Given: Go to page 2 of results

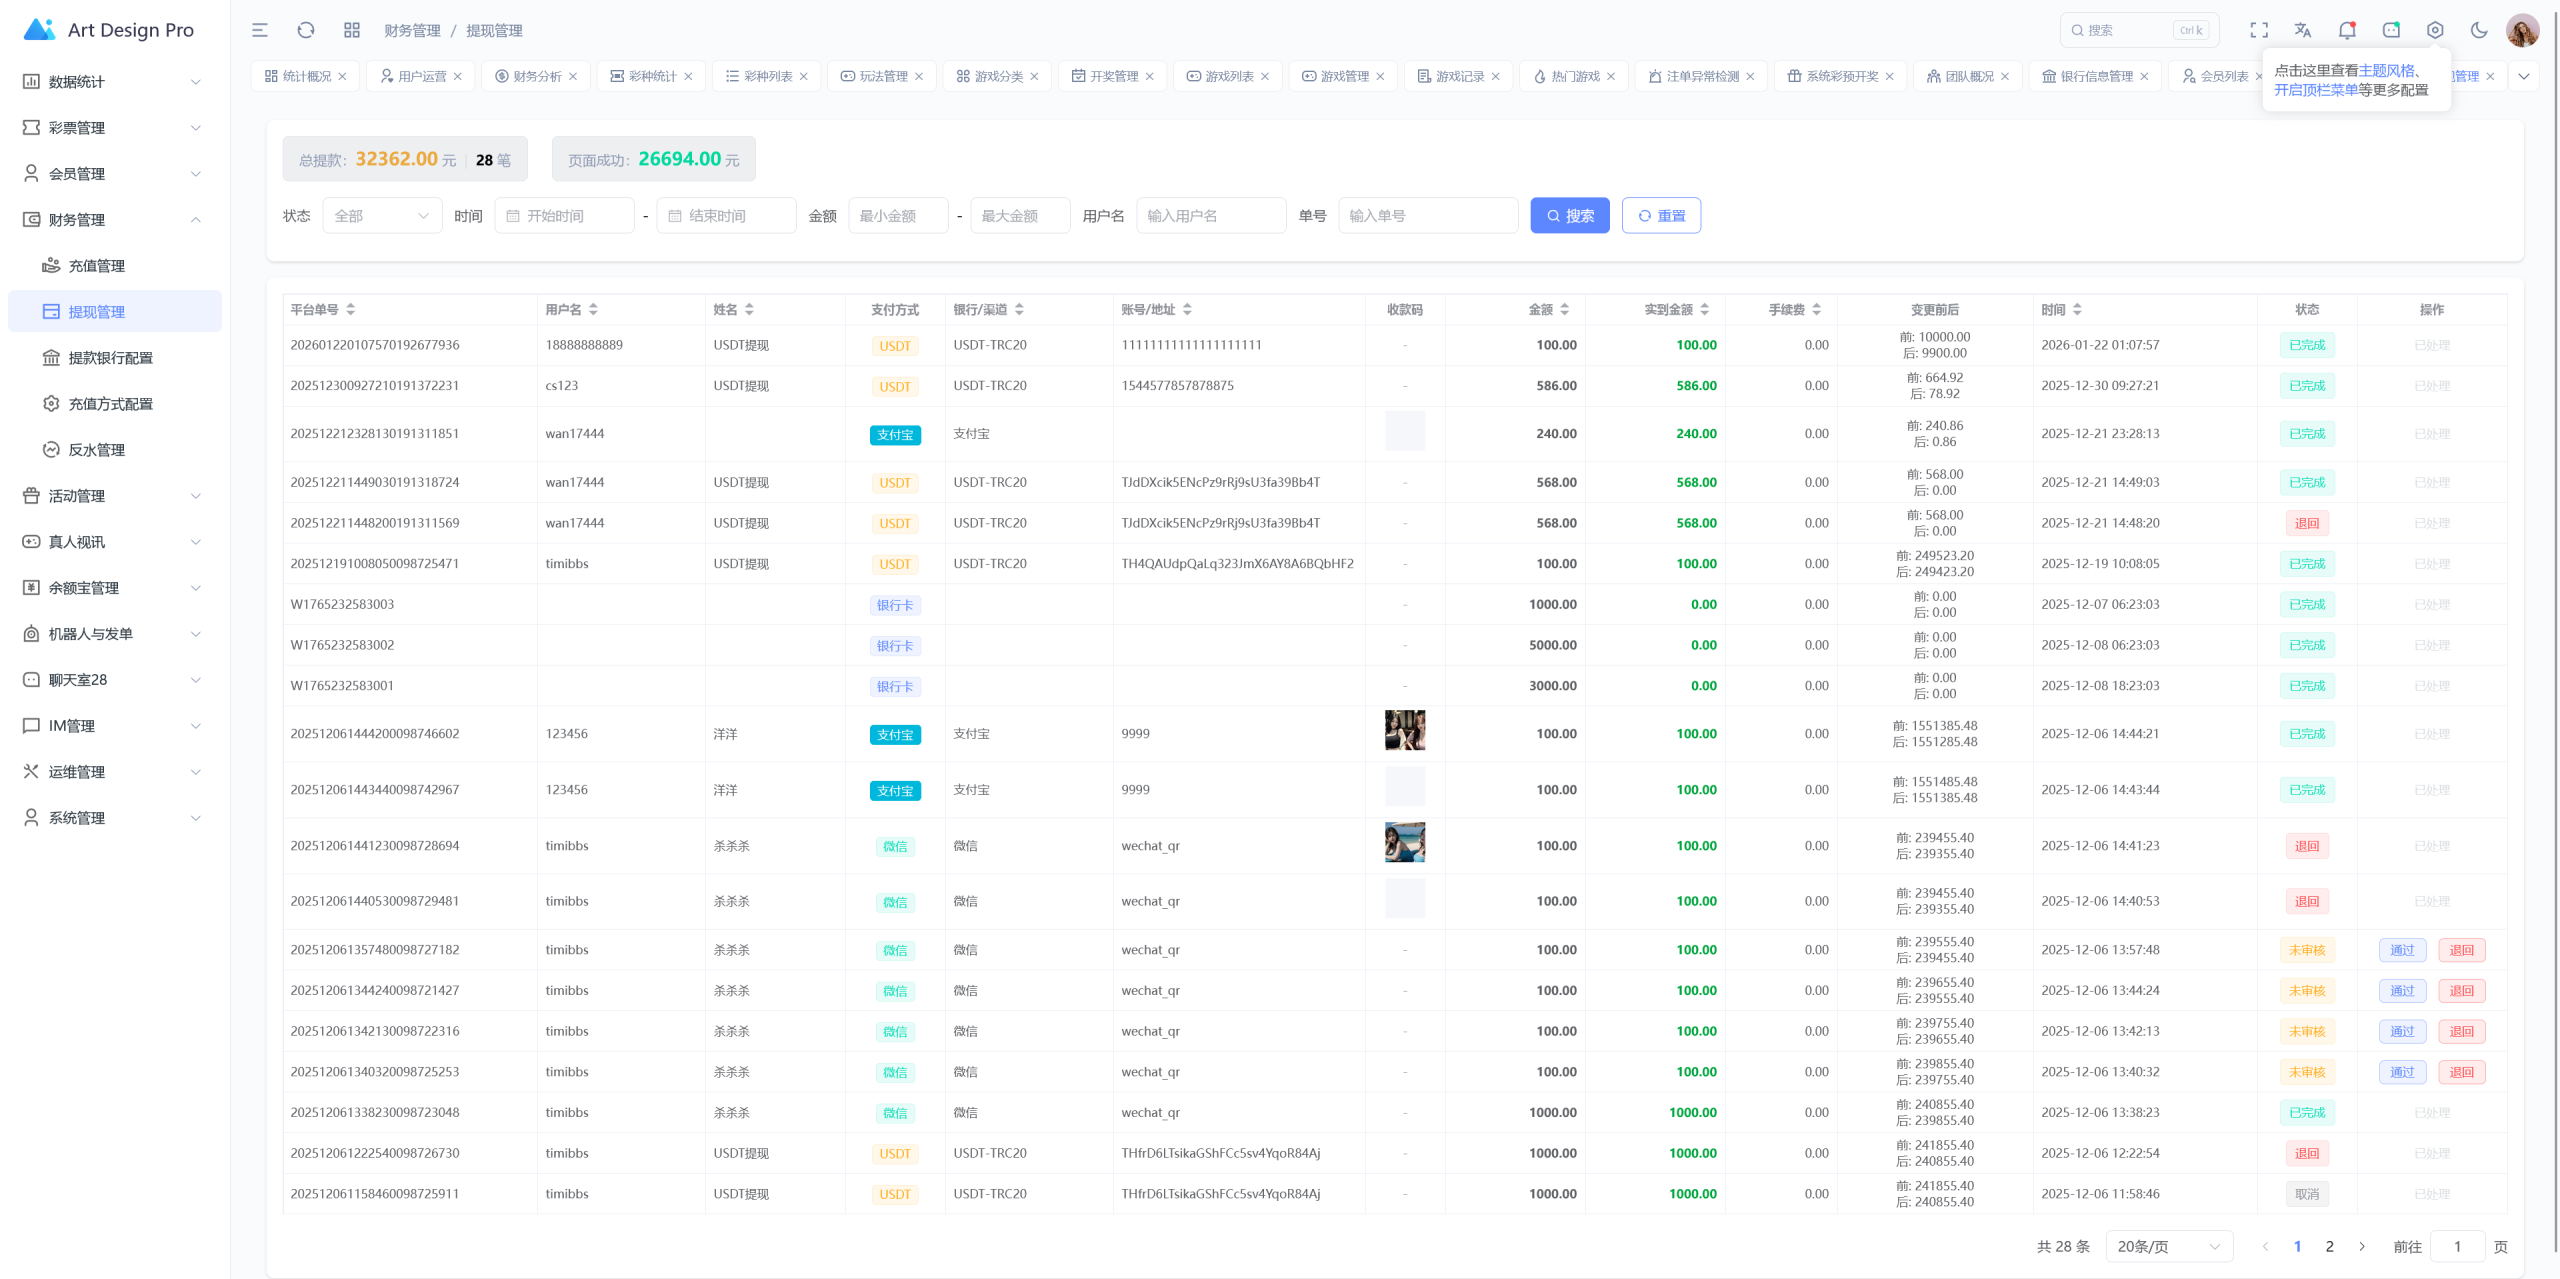Looking at the screenshot, I should [2329, 1247].
